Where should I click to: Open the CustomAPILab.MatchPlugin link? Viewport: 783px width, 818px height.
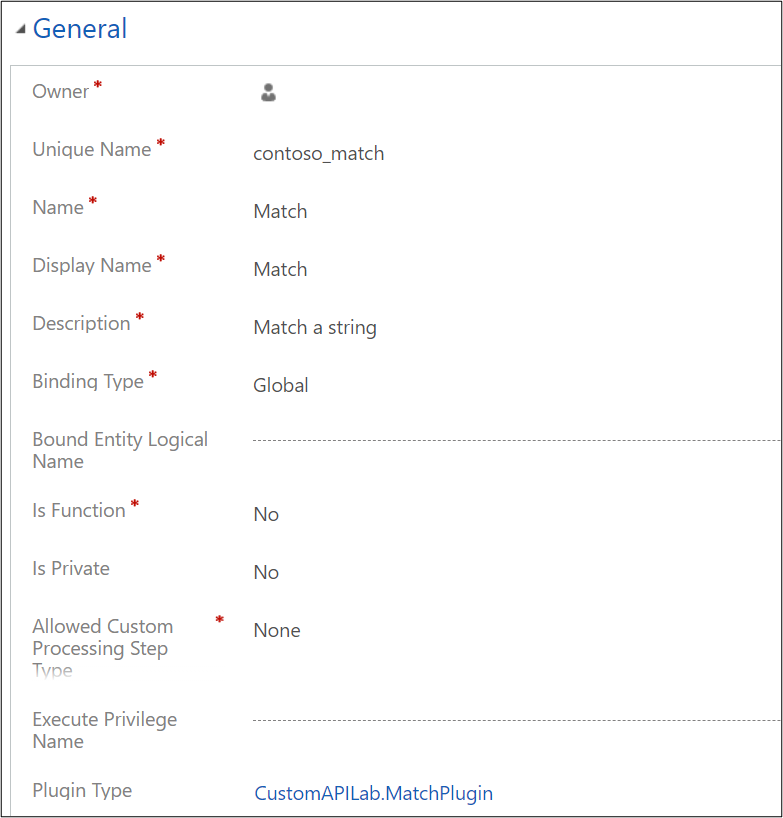tap(373, 793)
